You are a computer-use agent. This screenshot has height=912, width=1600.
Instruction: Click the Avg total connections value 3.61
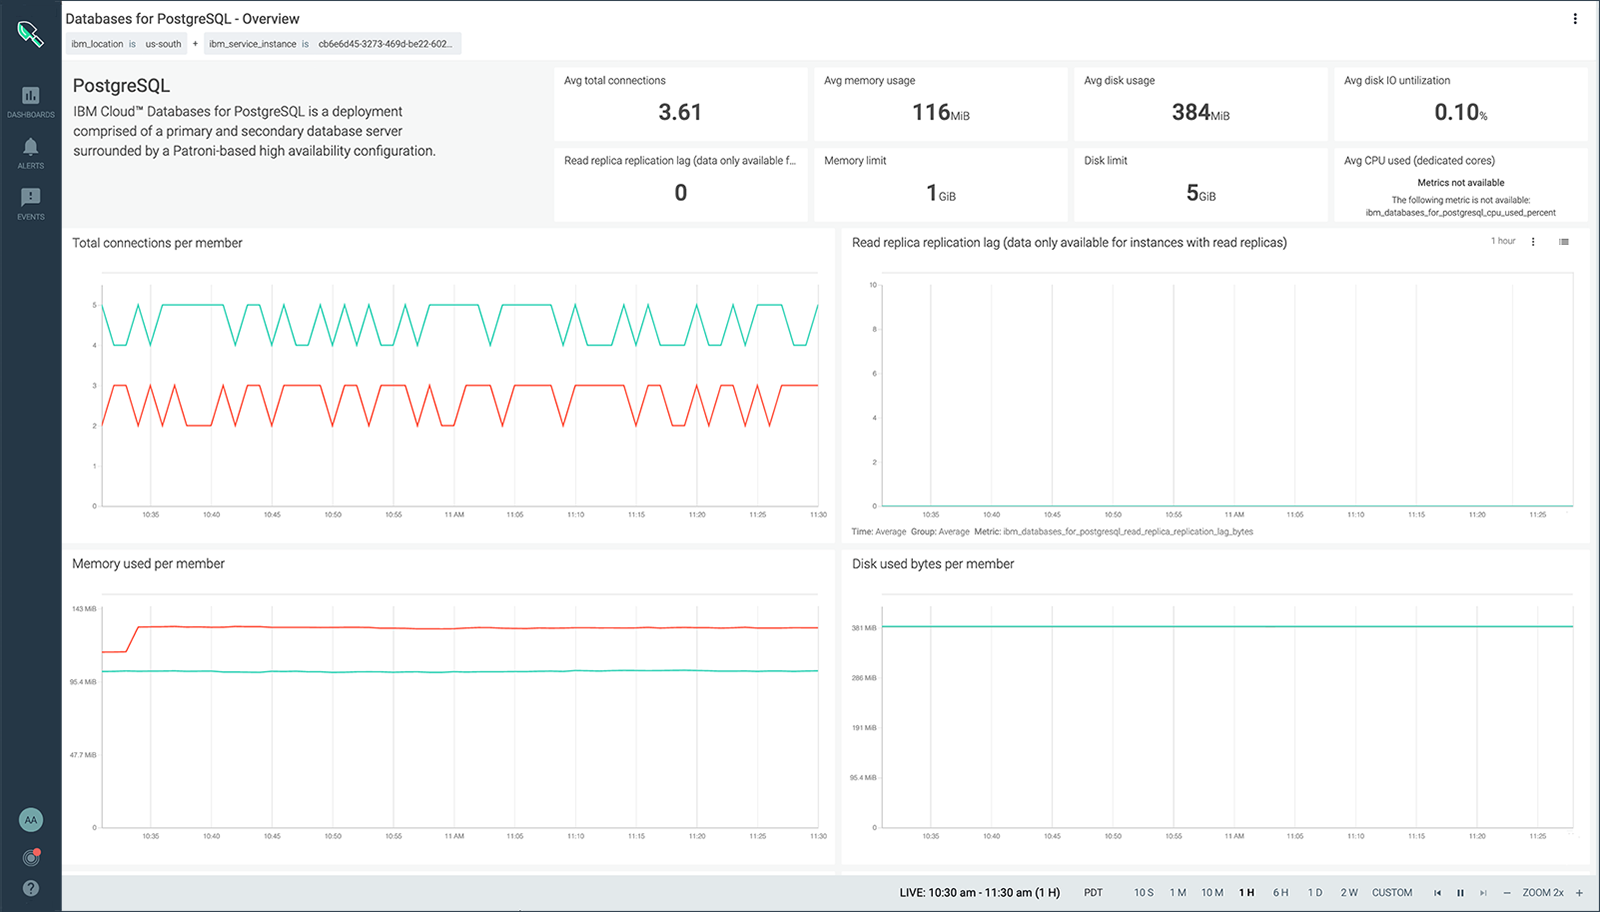680,112
